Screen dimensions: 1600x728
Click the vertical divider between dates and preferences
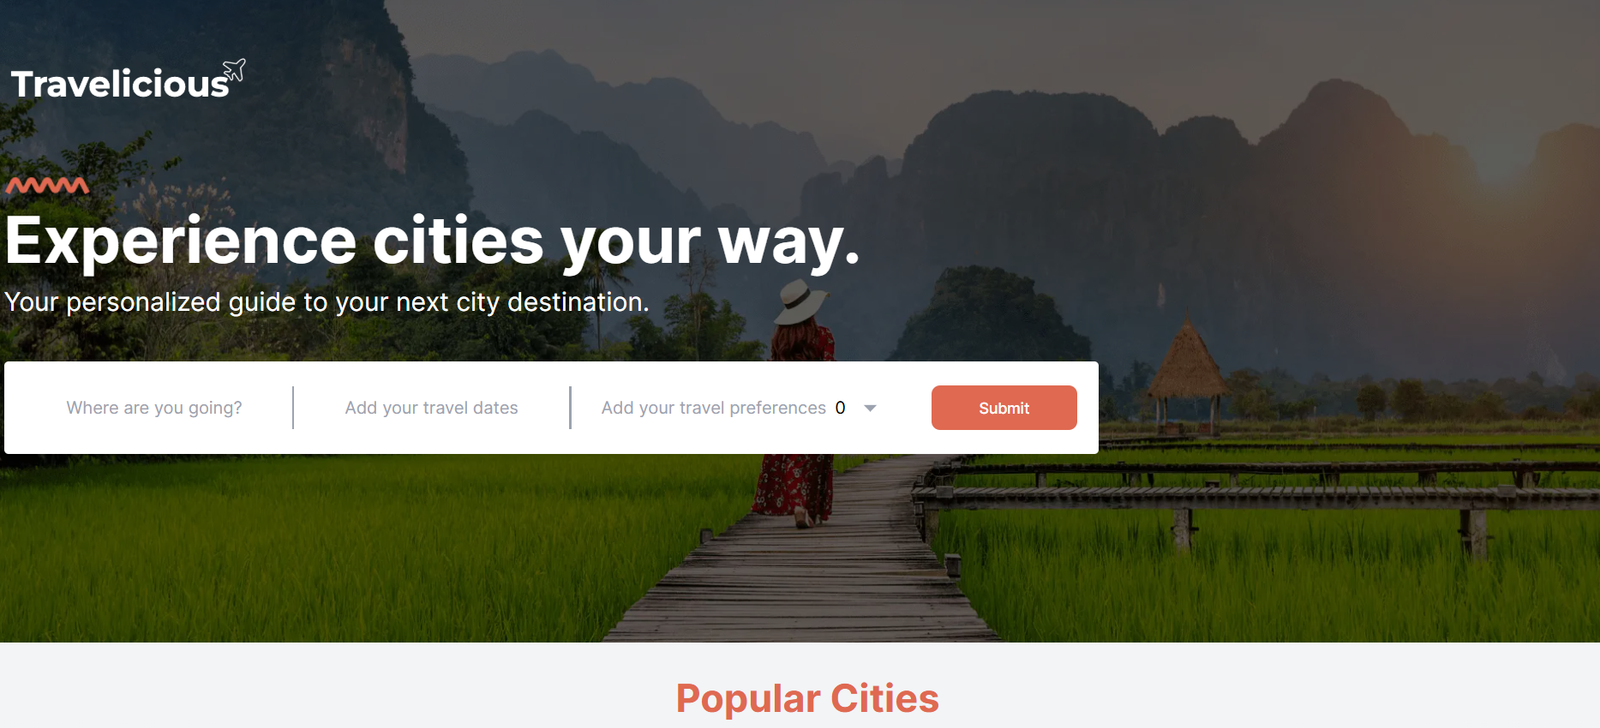click(x=570, y=408)
